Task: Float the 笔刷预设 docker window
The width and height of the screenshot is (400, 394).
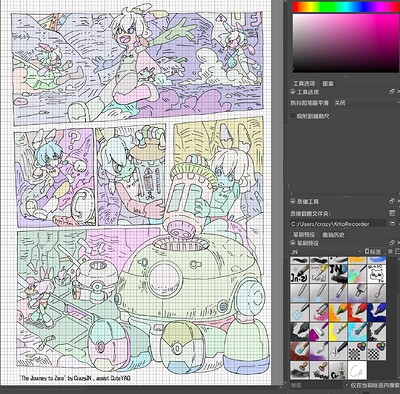Action: point(392,243)
